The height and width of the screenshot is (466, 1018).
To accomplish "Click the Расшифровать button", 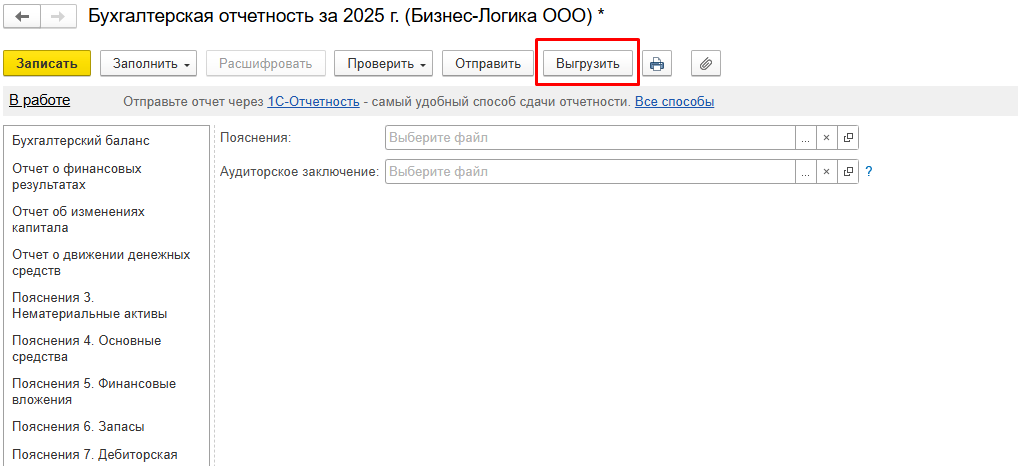I will tap(266, 64).
